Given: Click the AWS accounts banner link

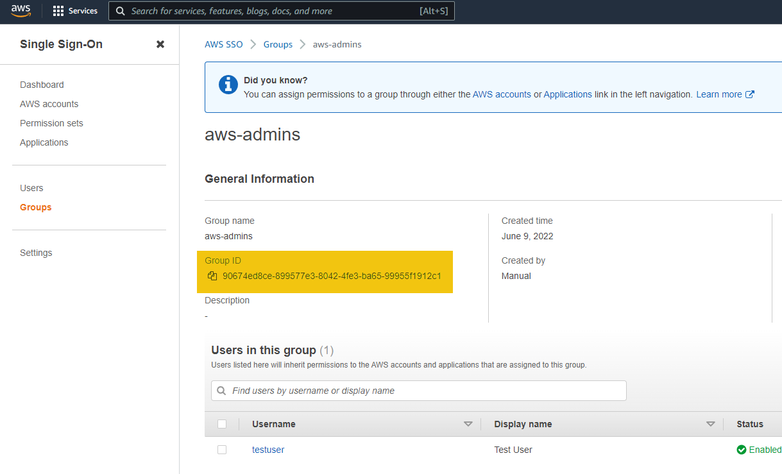Looking at the screenshot, I should 501,94.
